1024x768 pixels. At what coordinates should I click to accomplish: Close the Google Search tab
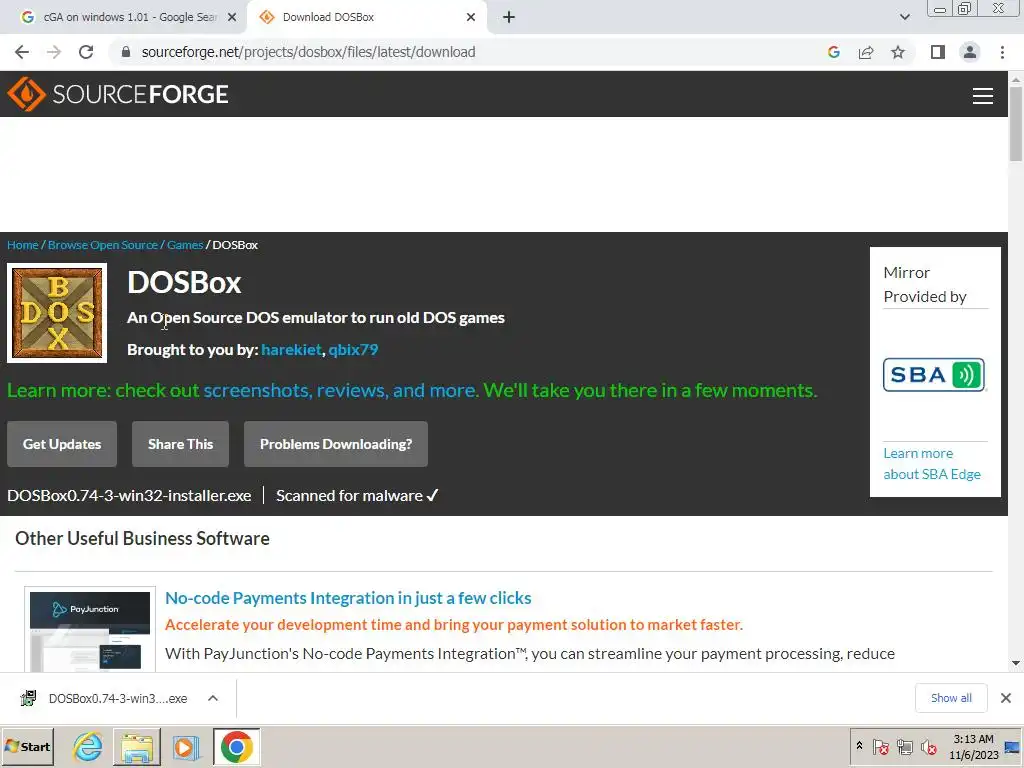232,17
